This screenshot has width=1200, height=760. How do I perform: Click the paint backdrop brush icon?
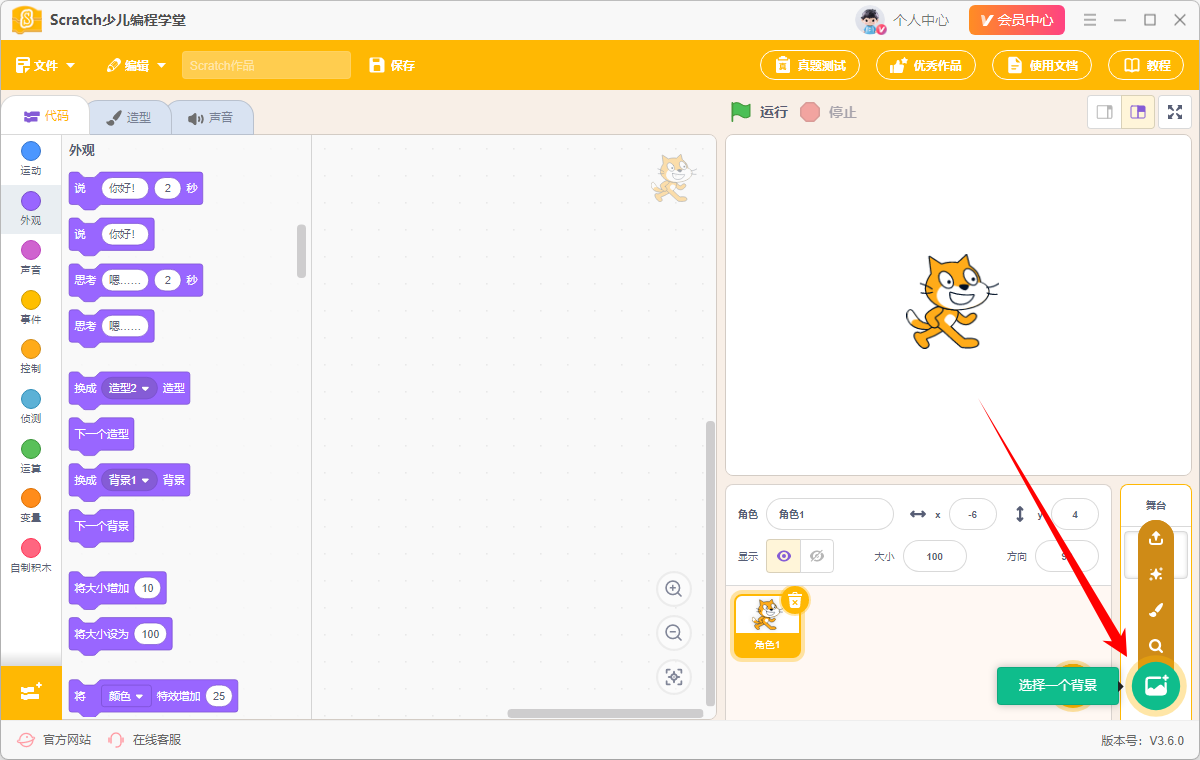click(1156, 610)
